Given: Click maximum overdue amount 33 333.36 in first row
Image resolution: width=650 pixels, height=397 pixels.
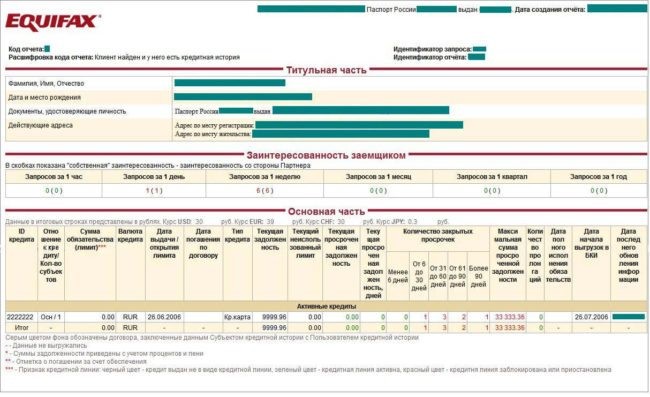Looking at the screenshot, I should [509, 317].
